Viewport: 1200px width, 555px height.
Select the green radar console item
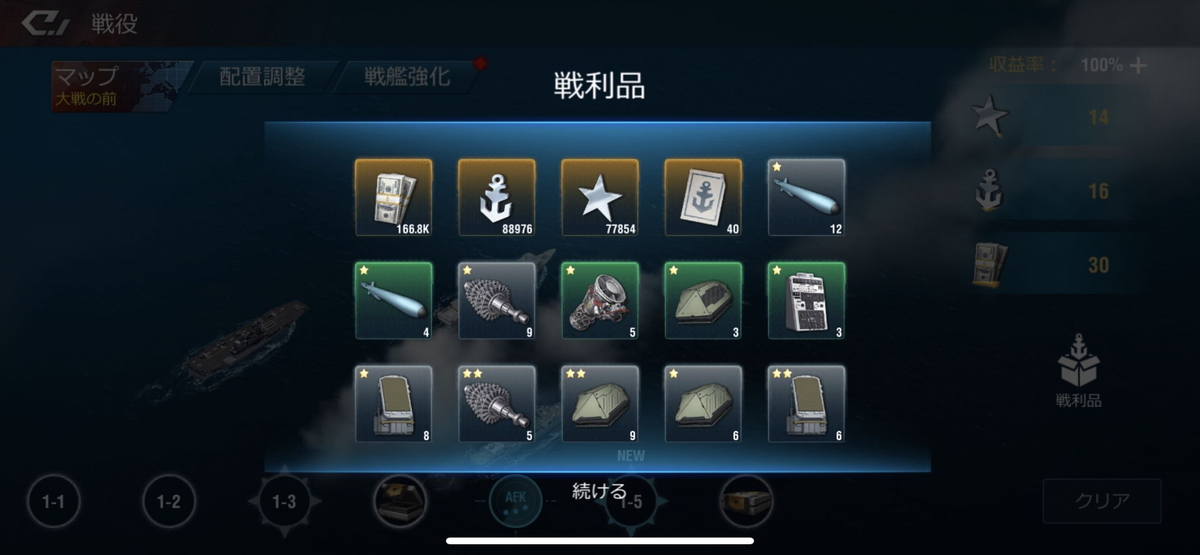tap(807, 301)
